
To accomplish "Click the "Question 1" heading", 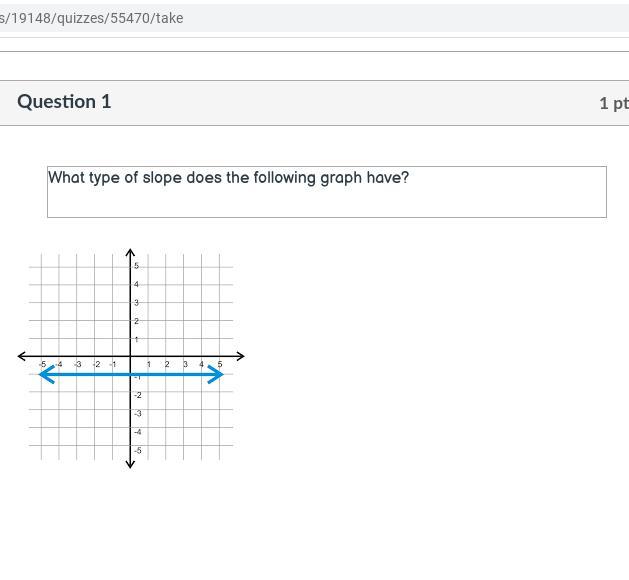I will click(64, 102).
